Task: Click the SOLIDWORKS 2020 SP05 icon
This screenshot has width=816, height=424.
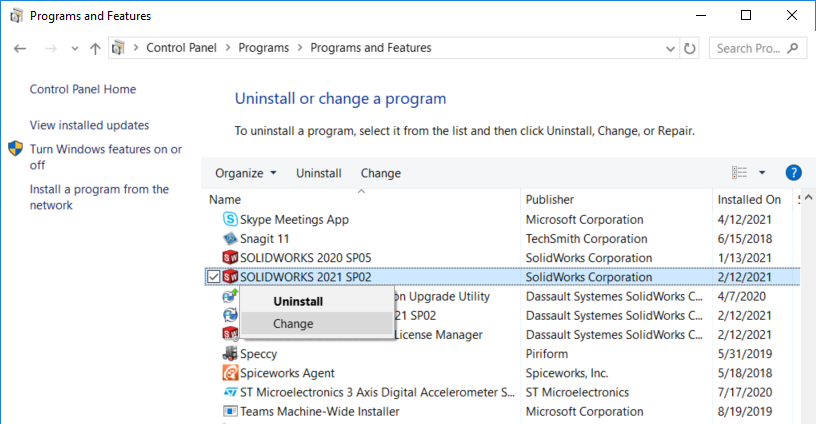Action: [230, 258]
